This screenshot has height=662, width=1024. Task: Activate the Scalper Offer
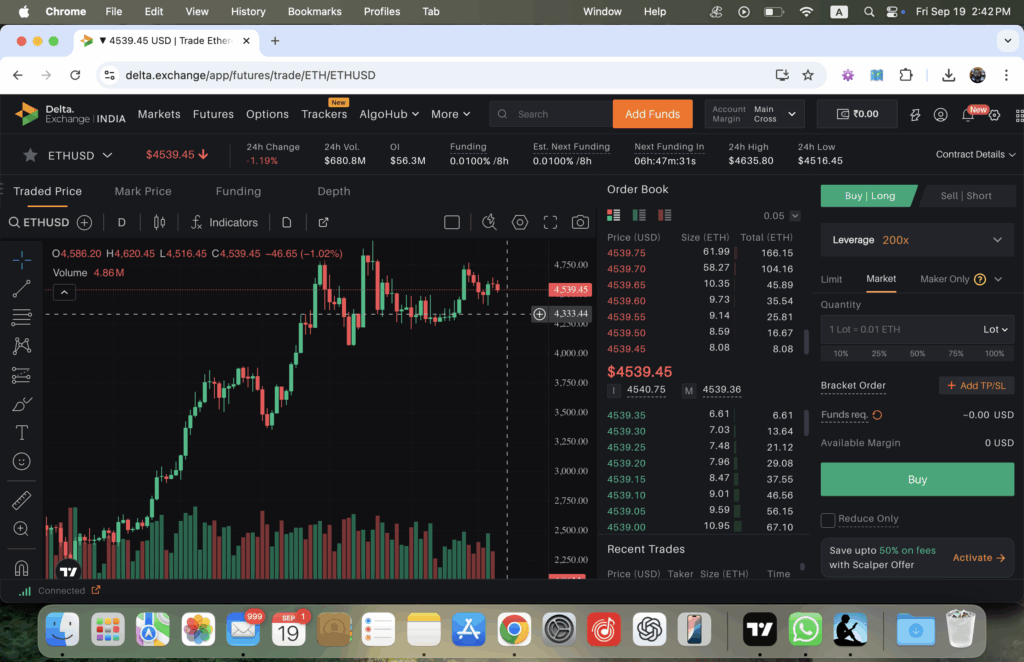978,558
